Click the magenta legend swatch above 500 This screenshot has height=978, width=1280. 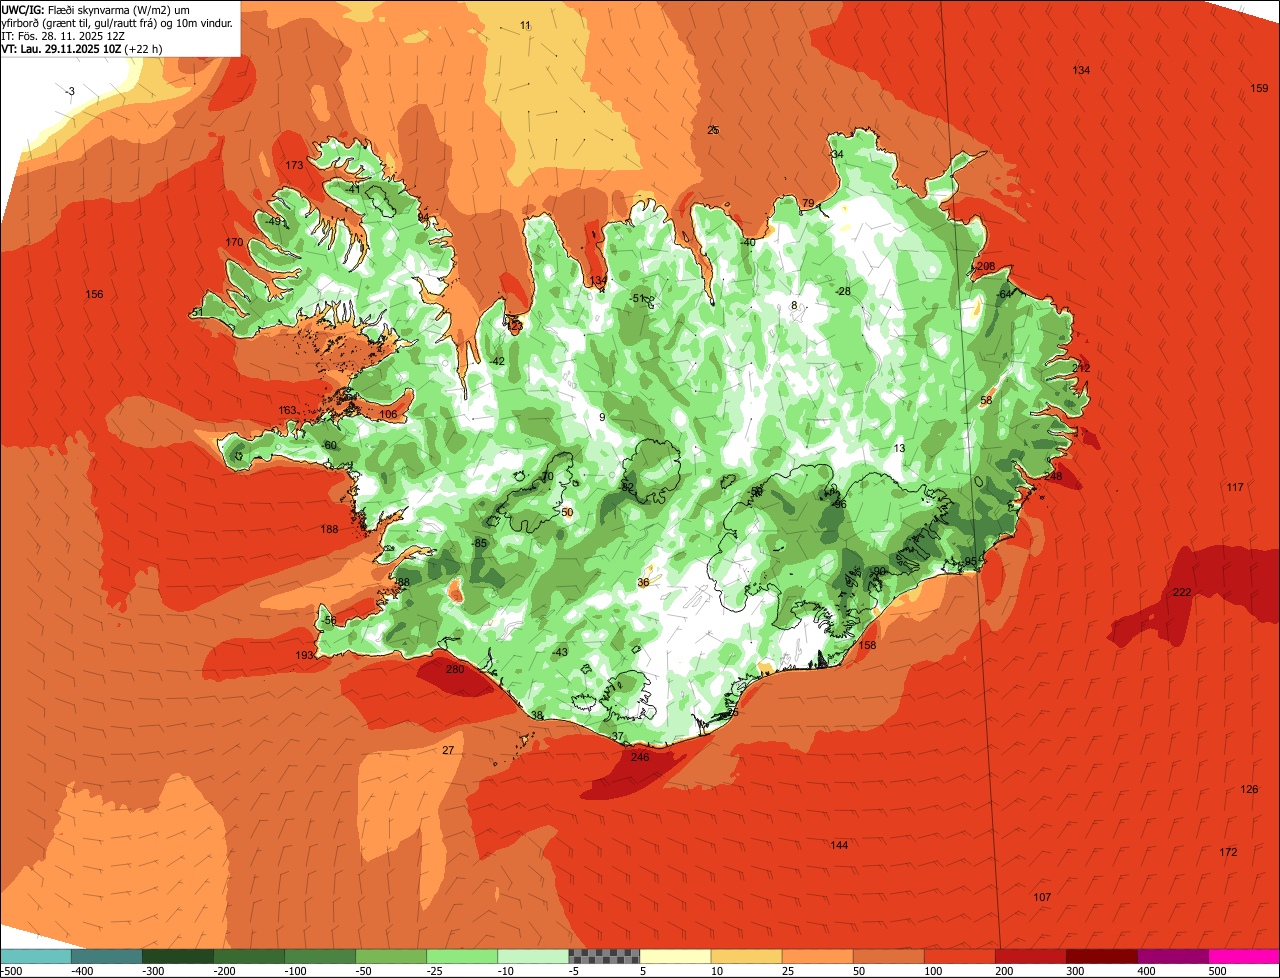pyautogui.click(x=1244, y=956)
